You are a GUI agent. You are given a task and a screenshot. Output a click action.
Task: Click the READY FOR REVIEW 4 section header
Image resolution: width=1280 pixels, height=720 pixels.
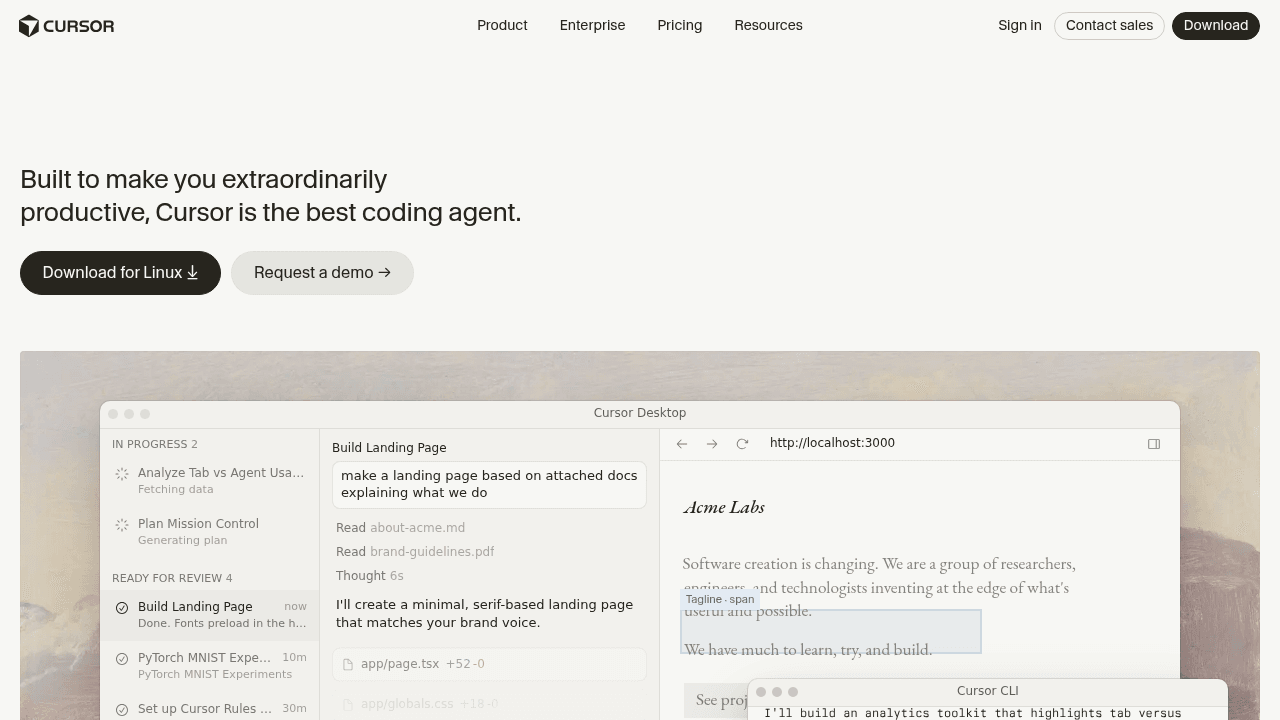point(172,578)
